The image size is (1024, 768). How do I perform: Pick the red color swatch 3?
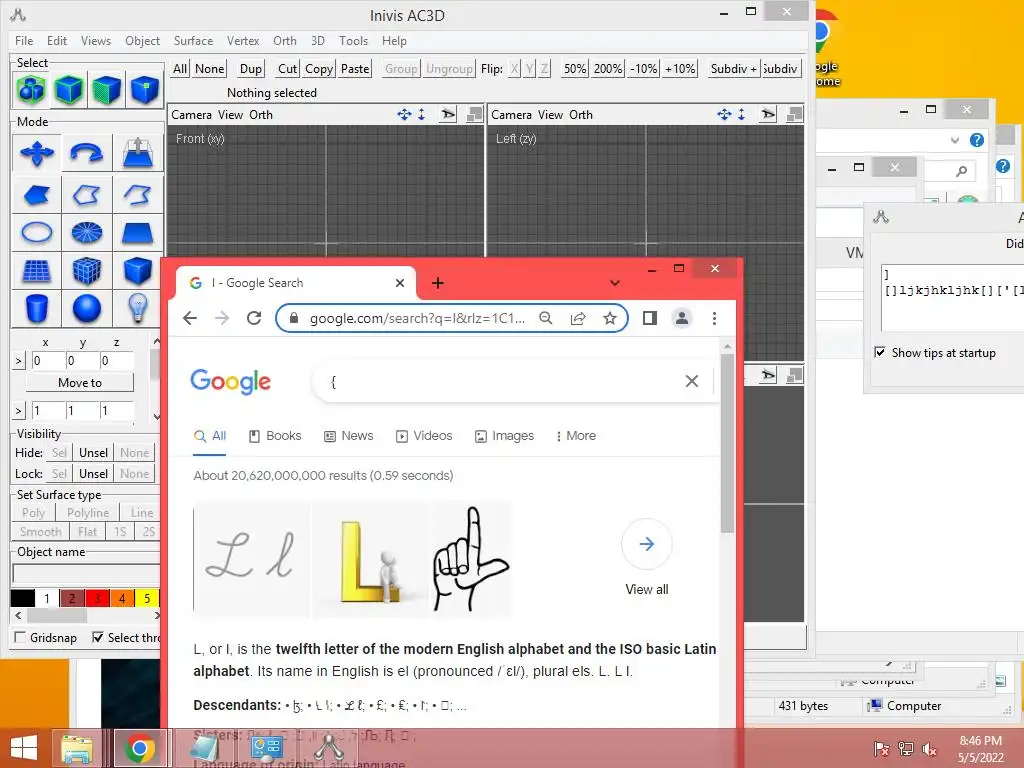[97, 598]
